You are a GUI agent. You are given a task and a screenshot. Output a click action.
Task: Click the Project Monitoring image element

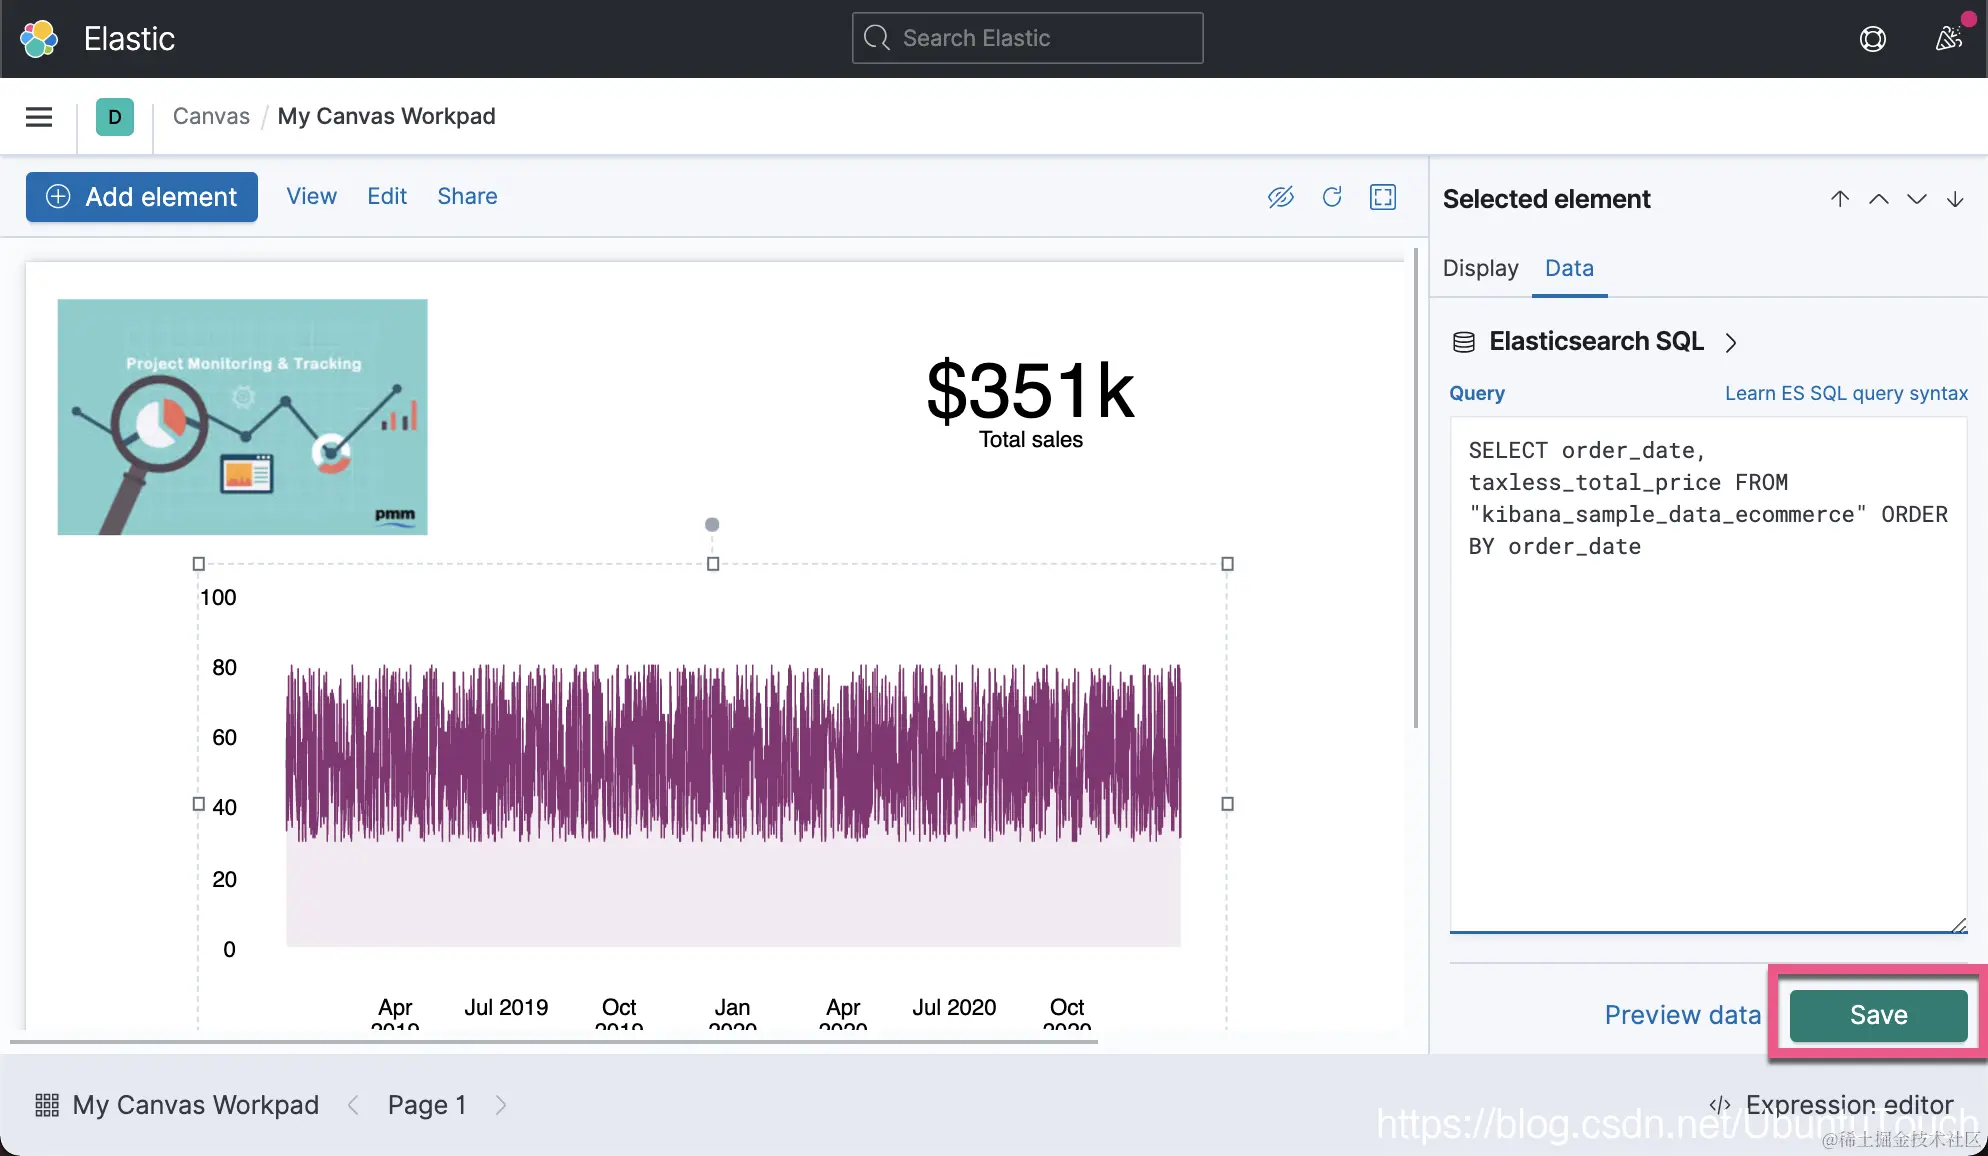(242, 417)
